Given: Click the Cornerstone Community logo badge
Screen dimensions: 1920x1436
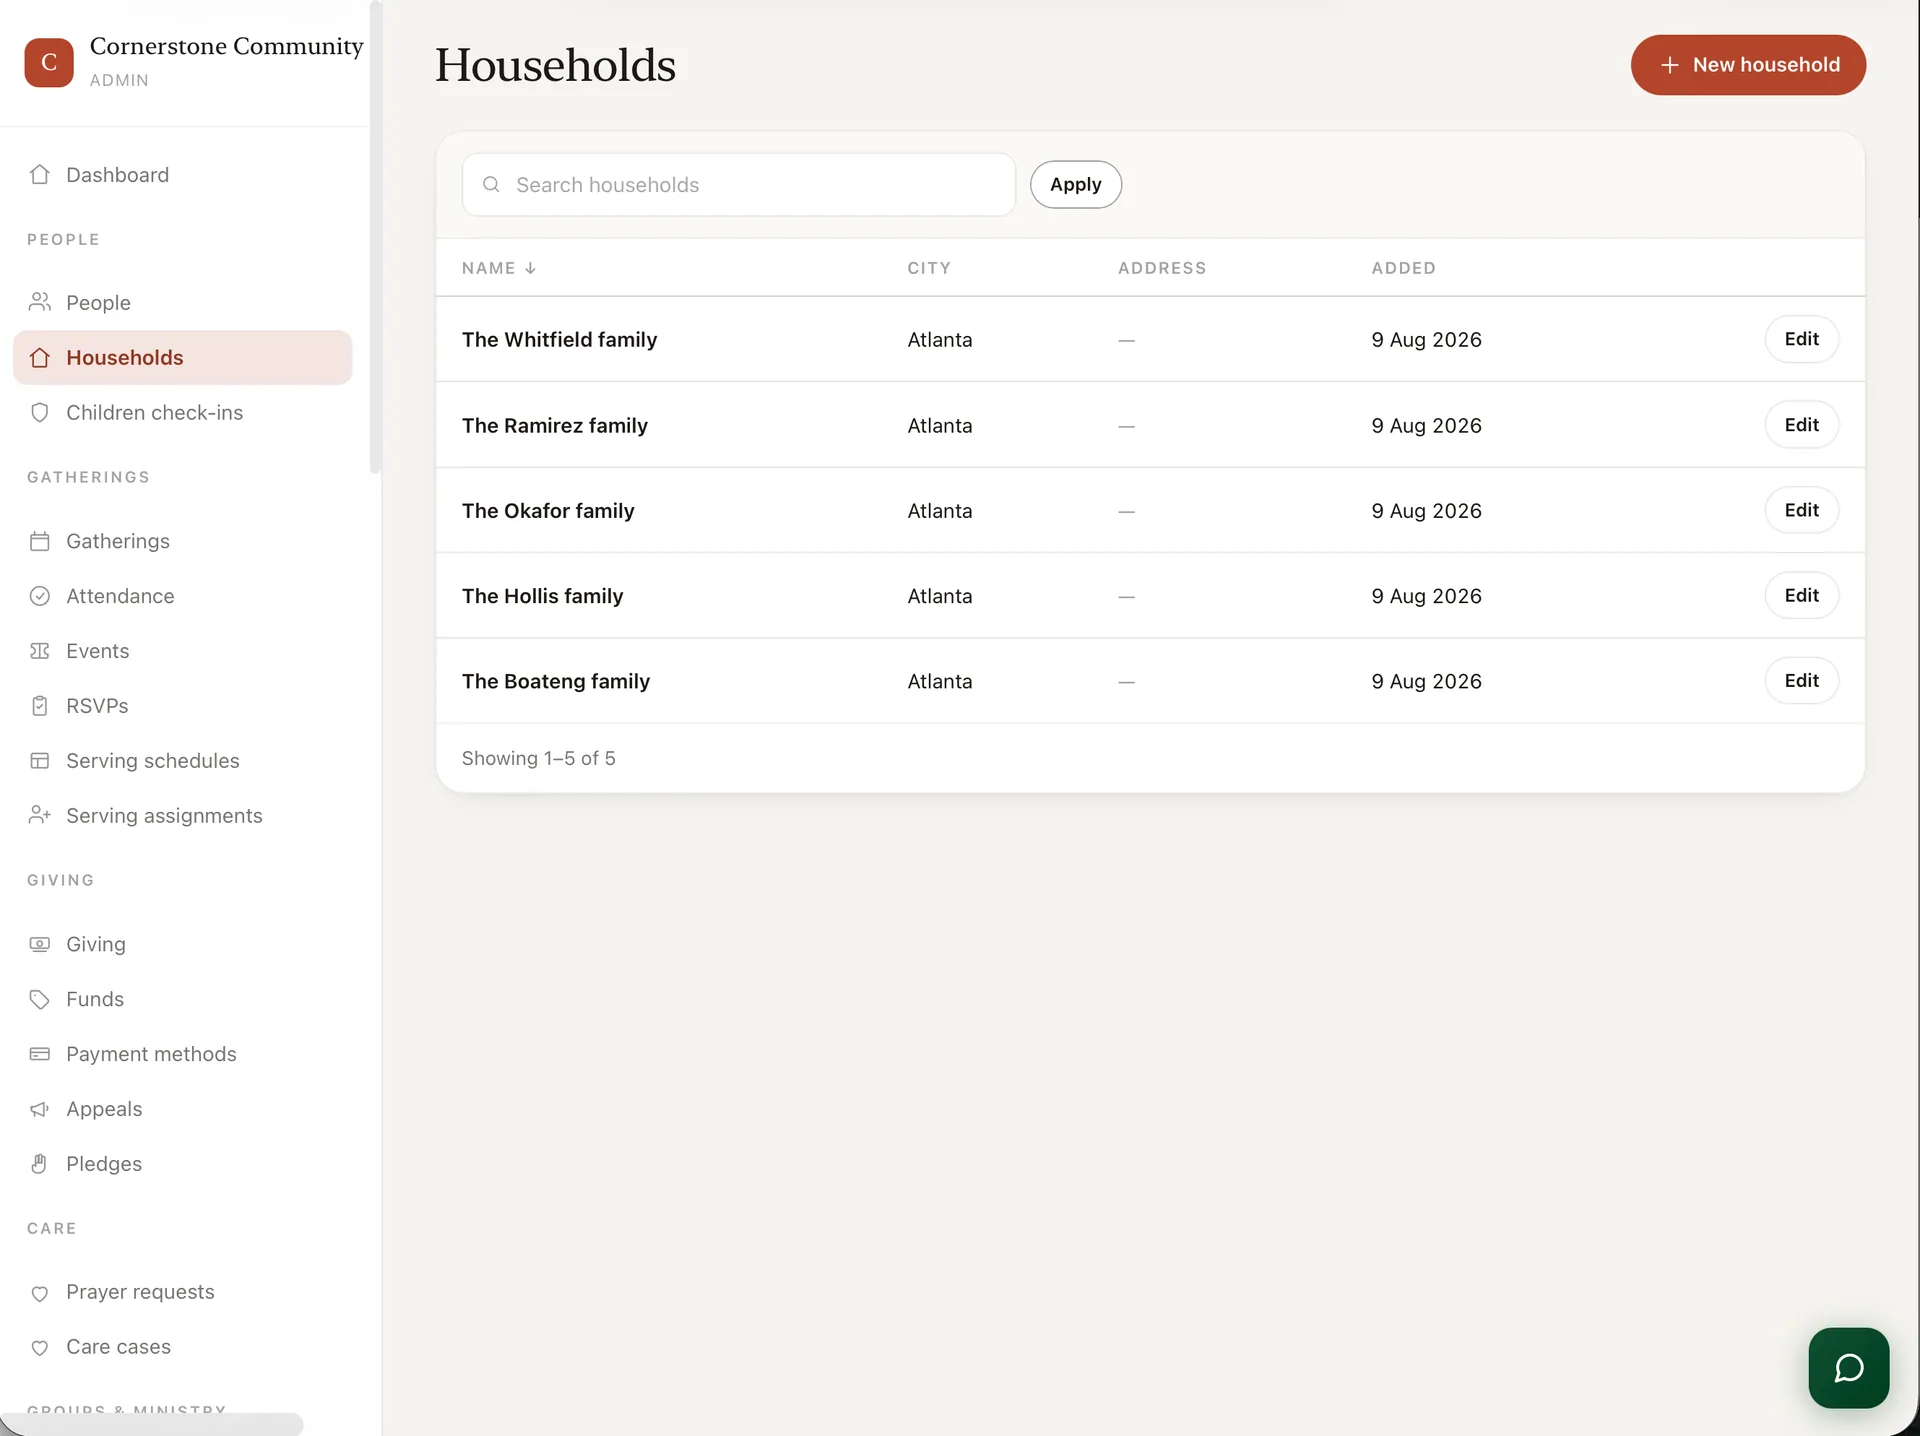Looking at the screenshot, I should pos(49,63).
